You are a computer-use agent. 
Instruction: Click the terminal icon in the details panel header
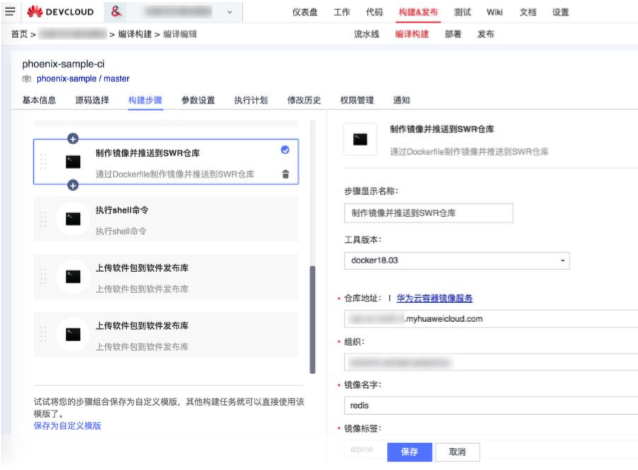pyautogui.click(x=360, y=140)
